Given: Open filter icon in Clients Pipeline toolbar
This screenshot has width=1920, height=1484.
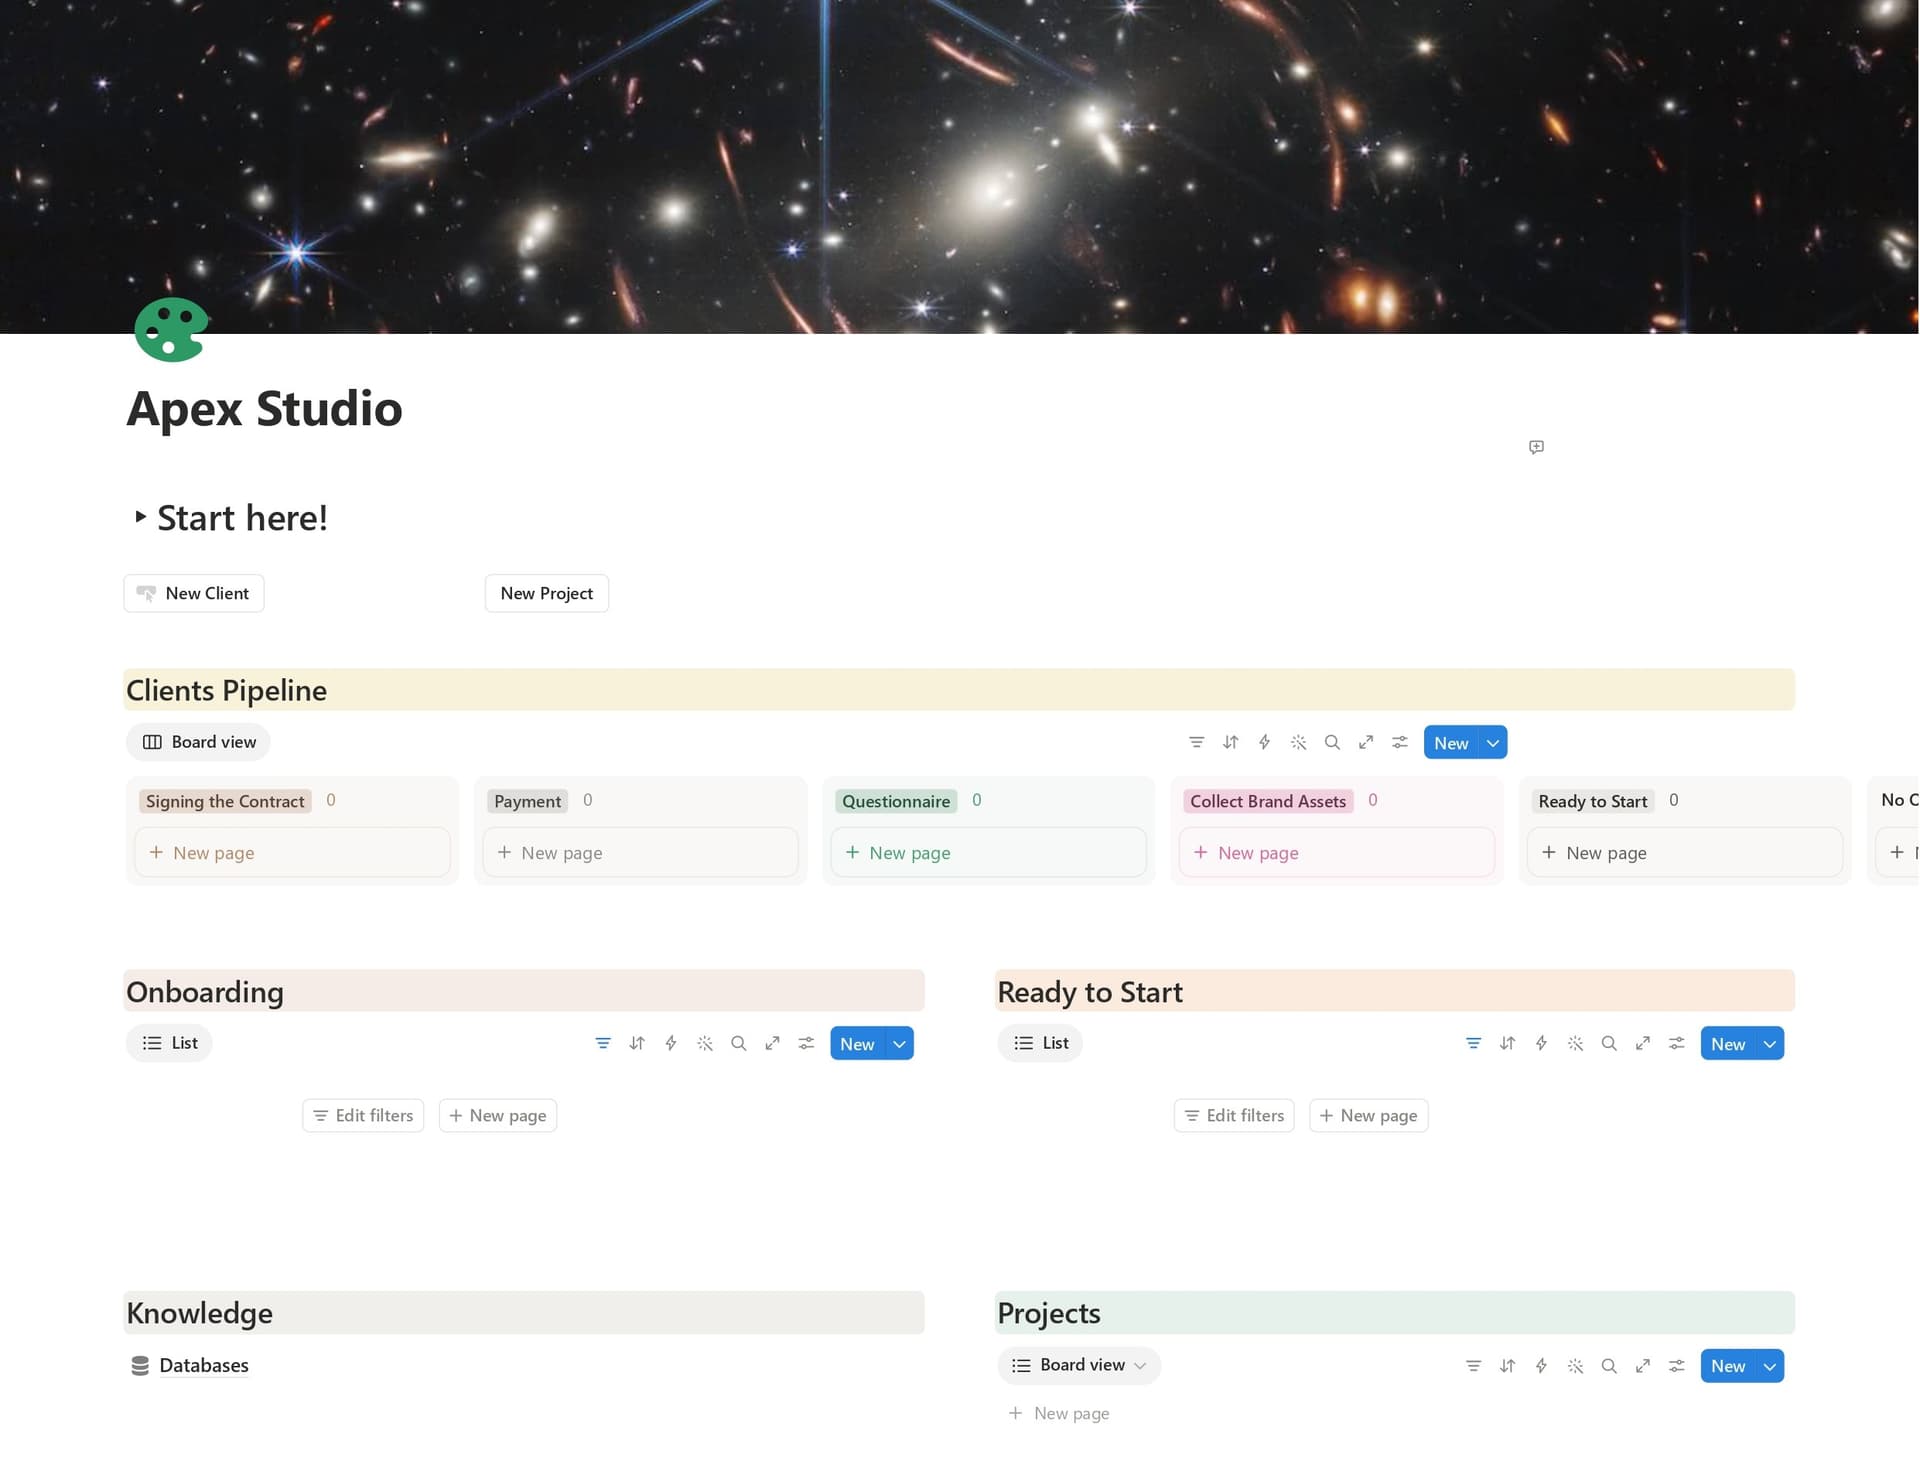Looking at the screenshot, I should coord(1196,742).
